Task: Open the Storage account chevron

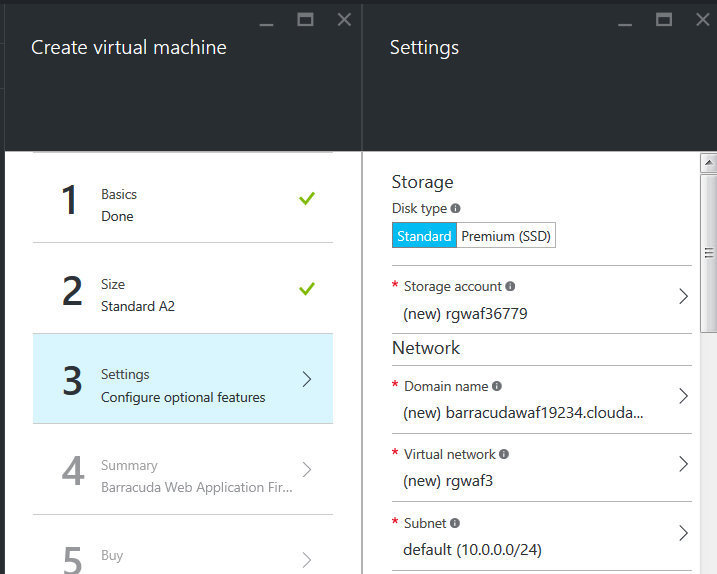Action: point(683,296)
